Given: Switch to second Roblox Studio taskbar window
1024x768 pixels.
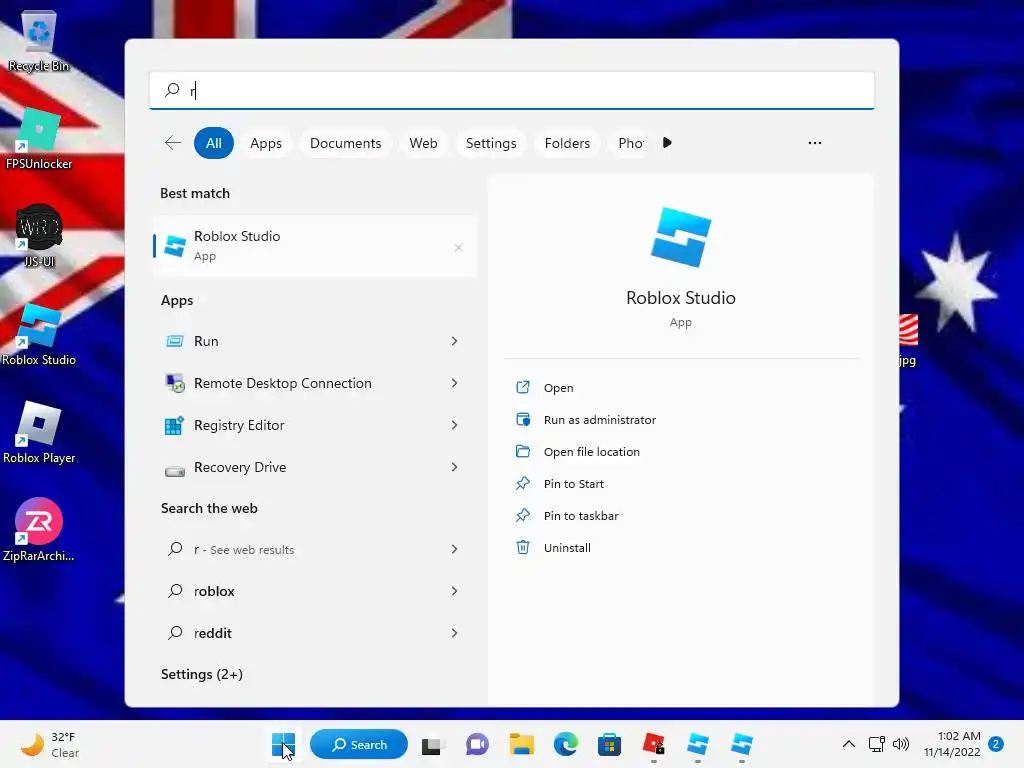Looking at the screenshot, I should point(742,744).
